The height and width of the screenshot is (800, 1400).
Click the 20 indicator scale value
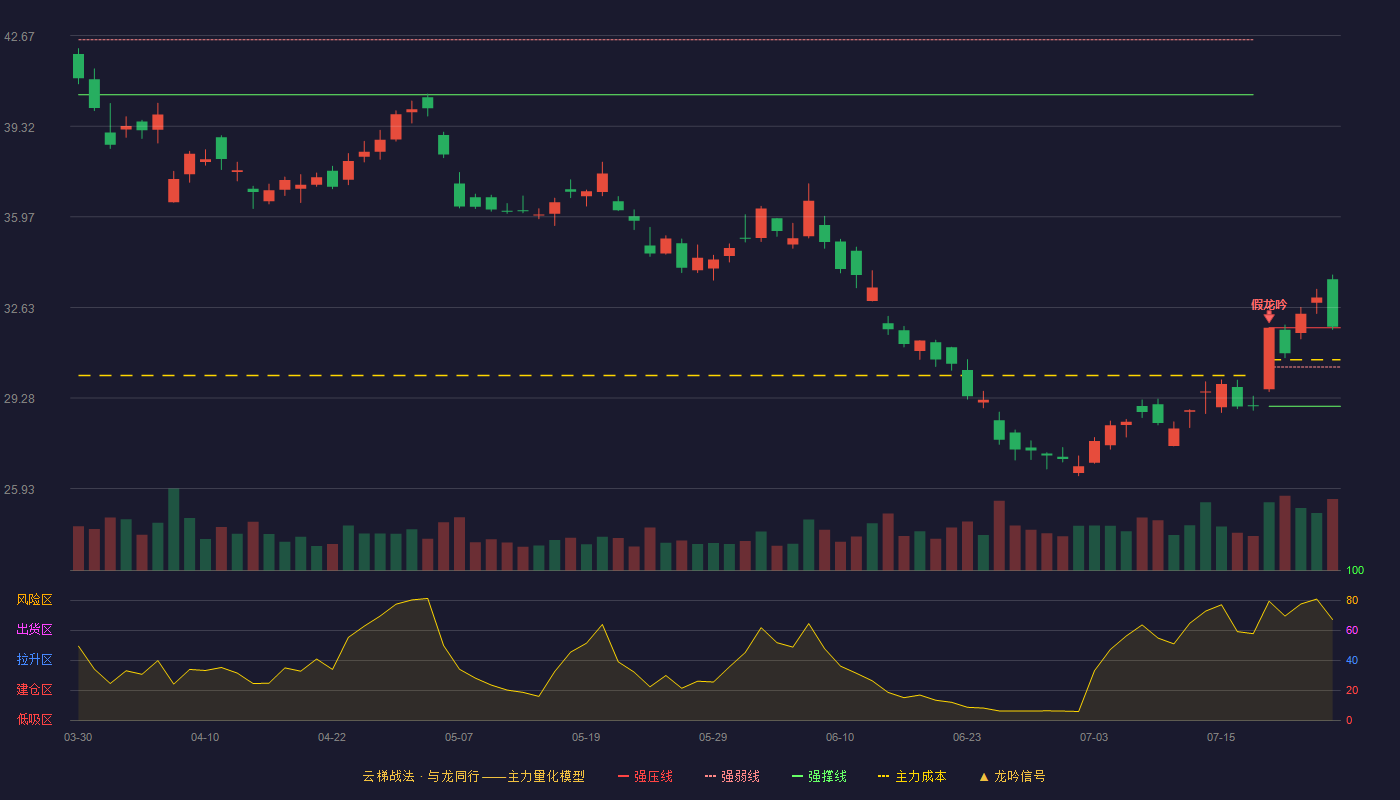click(x=1352, y=690)
